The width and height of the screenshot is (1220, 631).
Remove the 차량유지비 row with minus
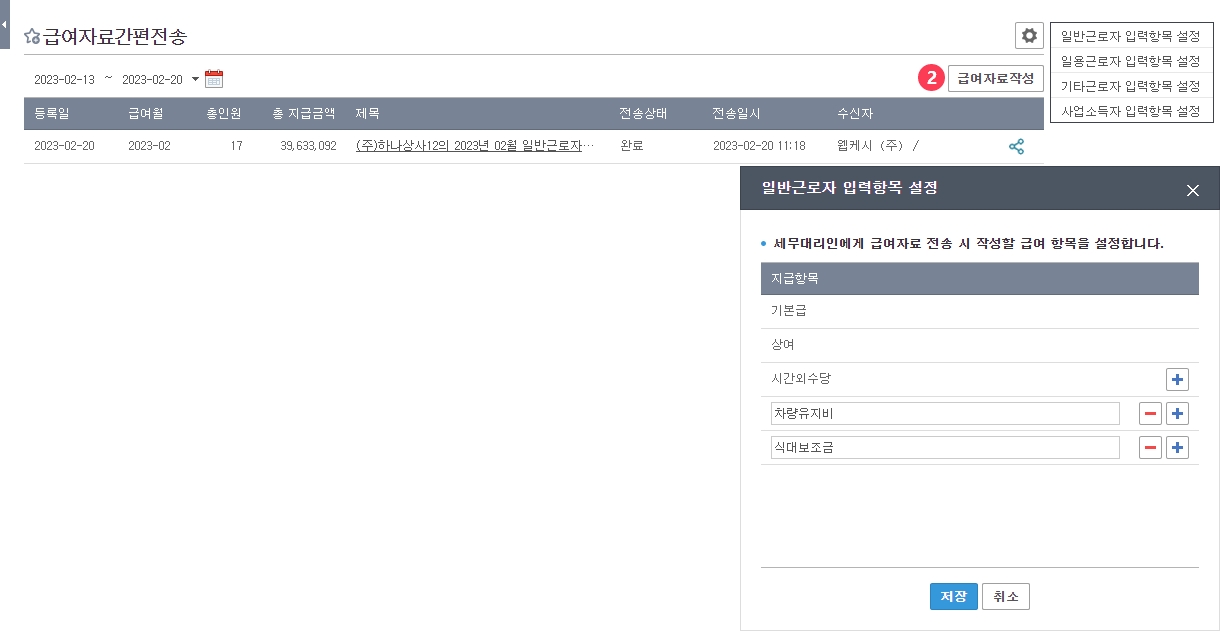(x=1150, y=414)
